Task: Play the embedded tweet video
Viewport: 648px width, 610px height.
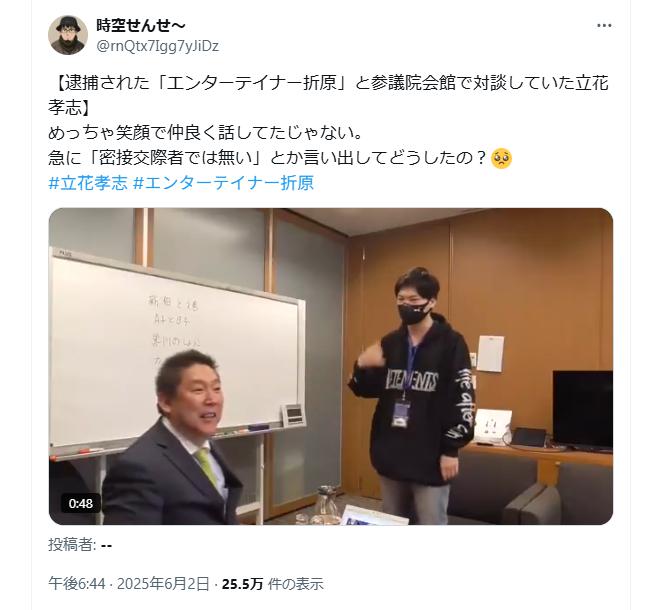Action: pos(331,366)
